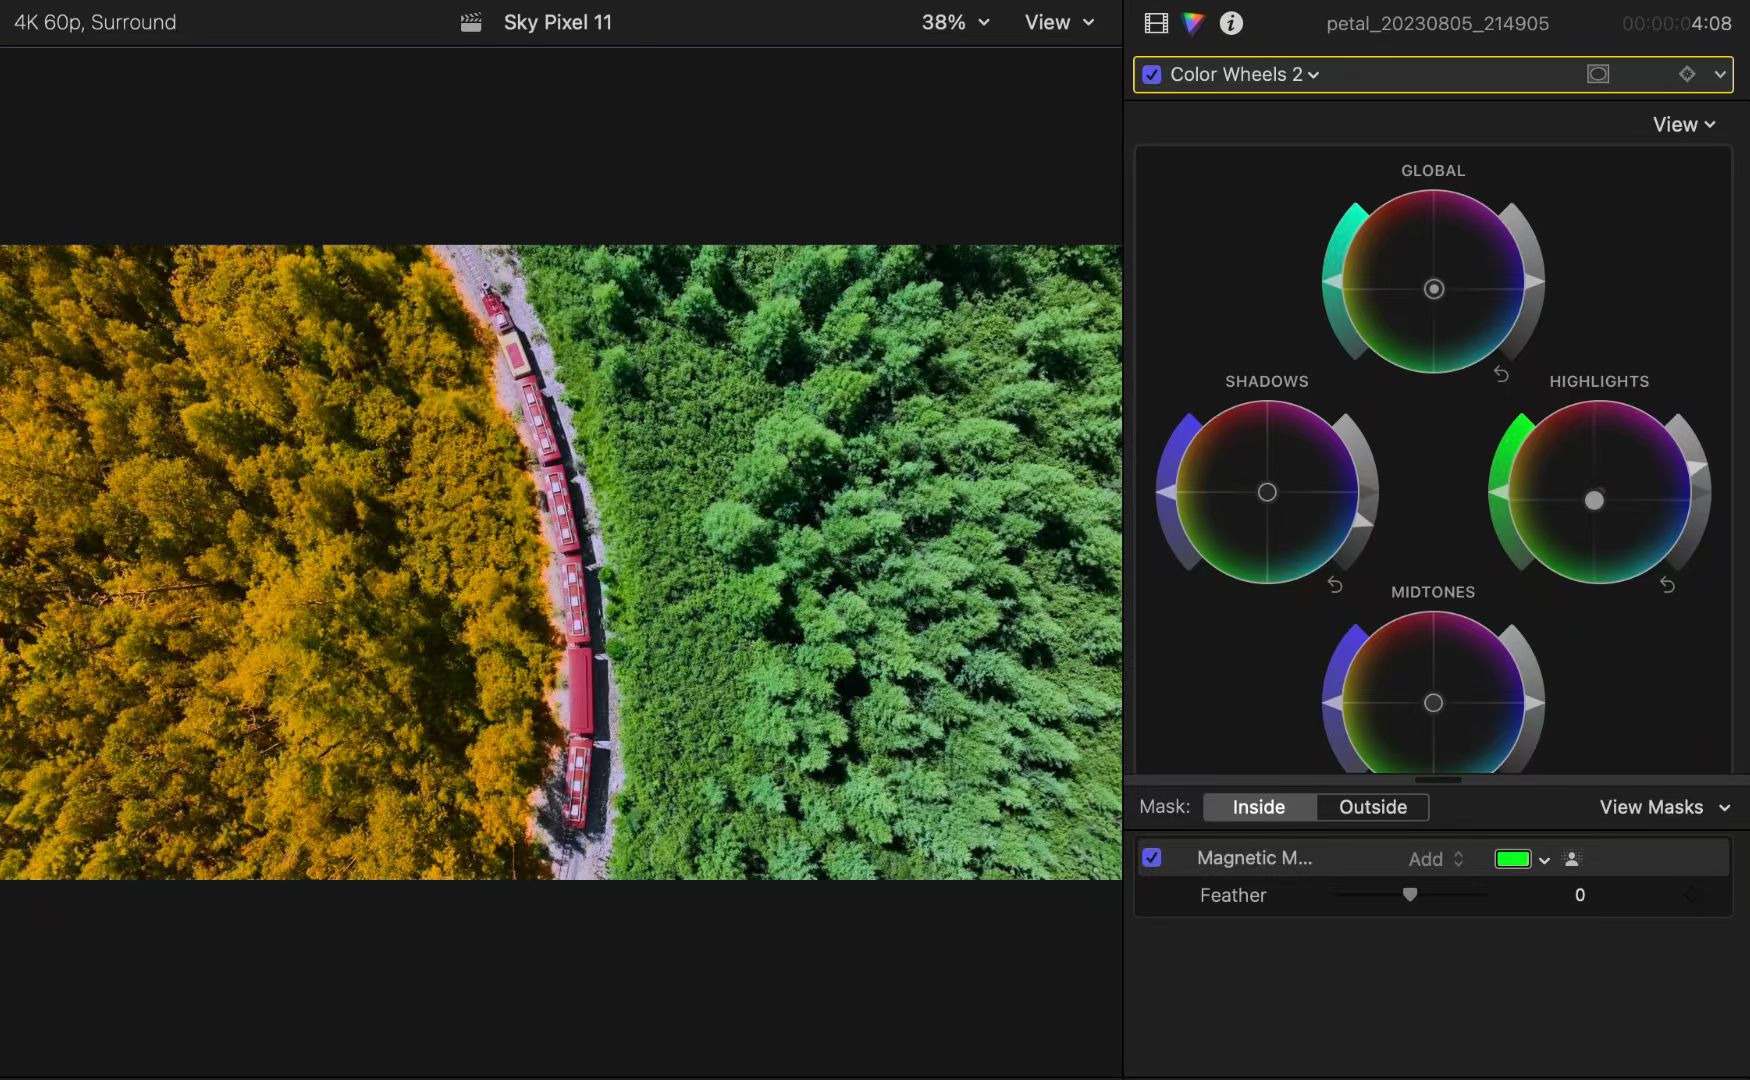Viewport: 1750px width, 1080px height.
Task: Open the green mask color swatch
Action: [x=1513, y=859]
